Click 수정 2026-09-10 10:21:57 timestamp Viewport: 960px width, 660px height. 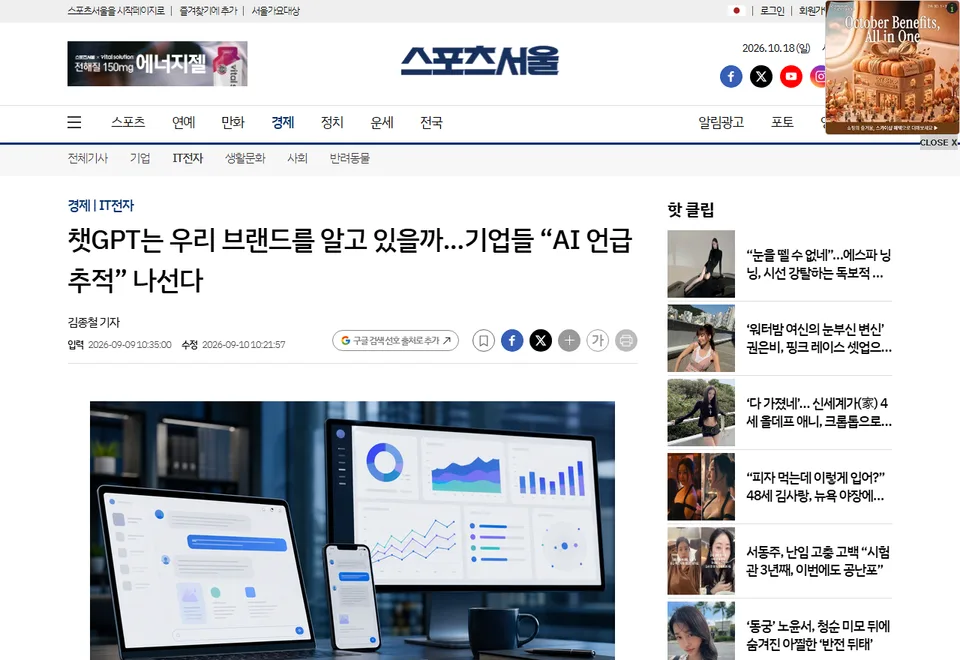click(x=233, y=345)
